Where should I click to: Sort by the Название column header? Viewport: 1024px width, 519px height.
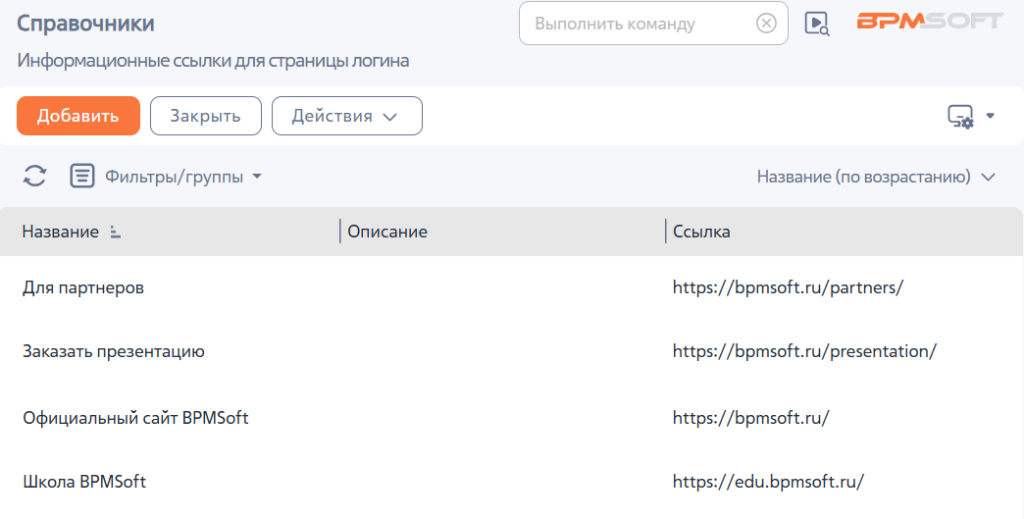(x=60, y=231)
